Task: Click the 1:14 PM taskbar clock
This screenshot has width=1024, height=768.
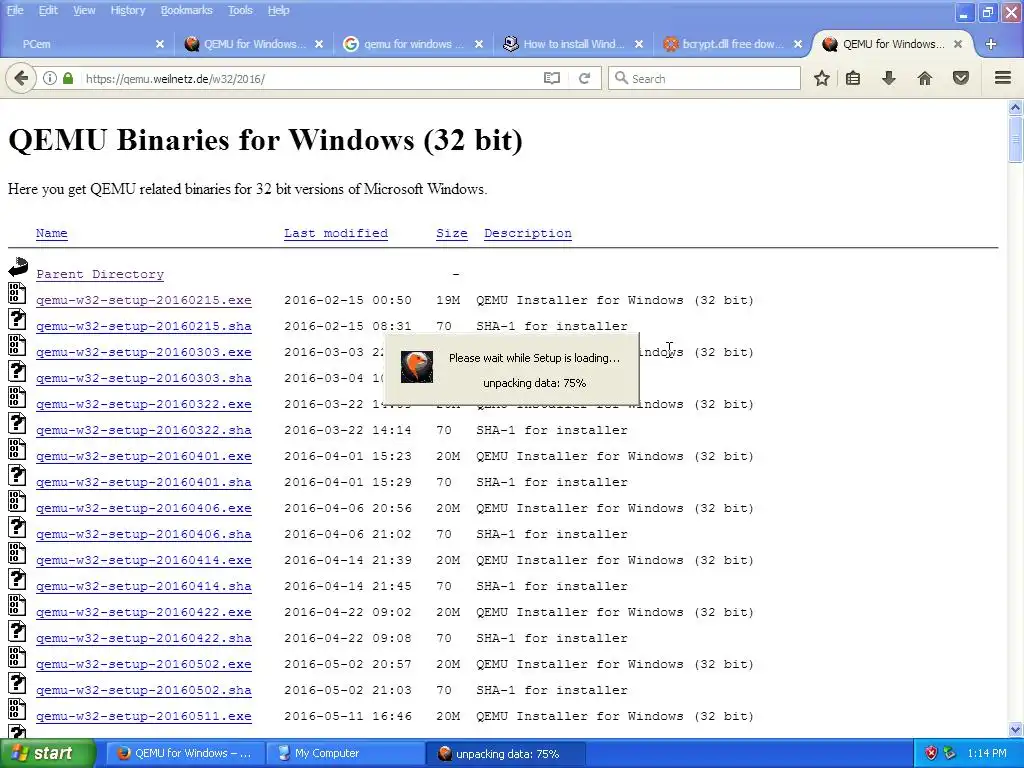Action: [987, 753]
